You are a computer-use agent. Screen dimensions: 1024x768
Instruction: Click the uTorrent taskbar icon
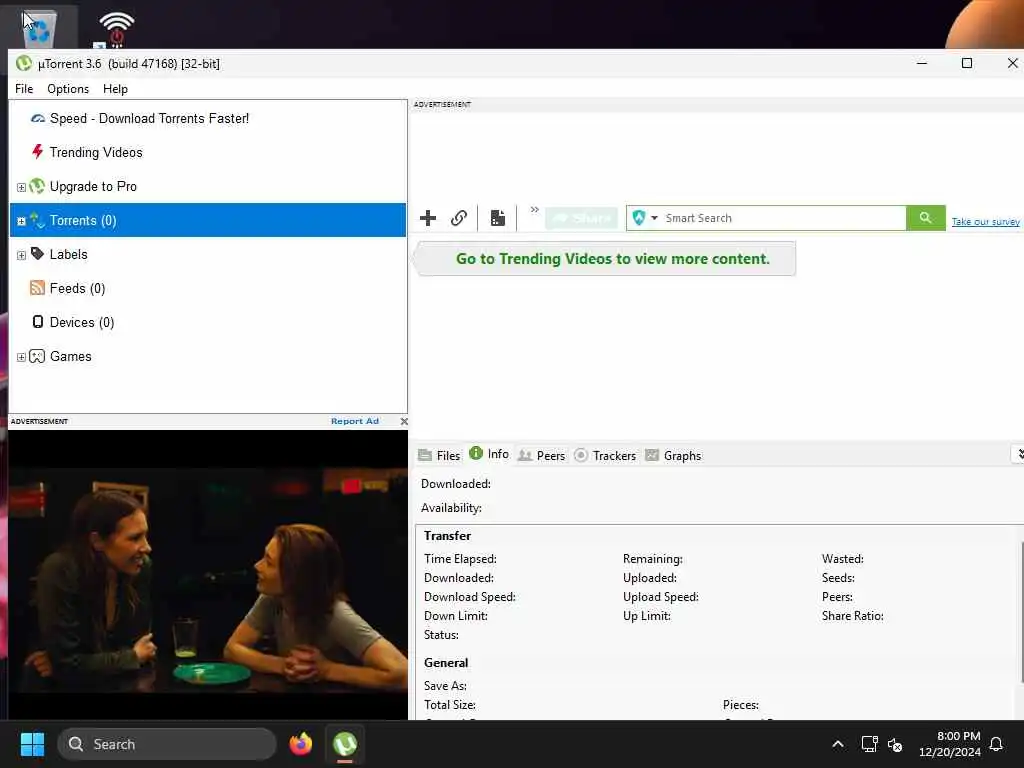[x=345, y=744]
